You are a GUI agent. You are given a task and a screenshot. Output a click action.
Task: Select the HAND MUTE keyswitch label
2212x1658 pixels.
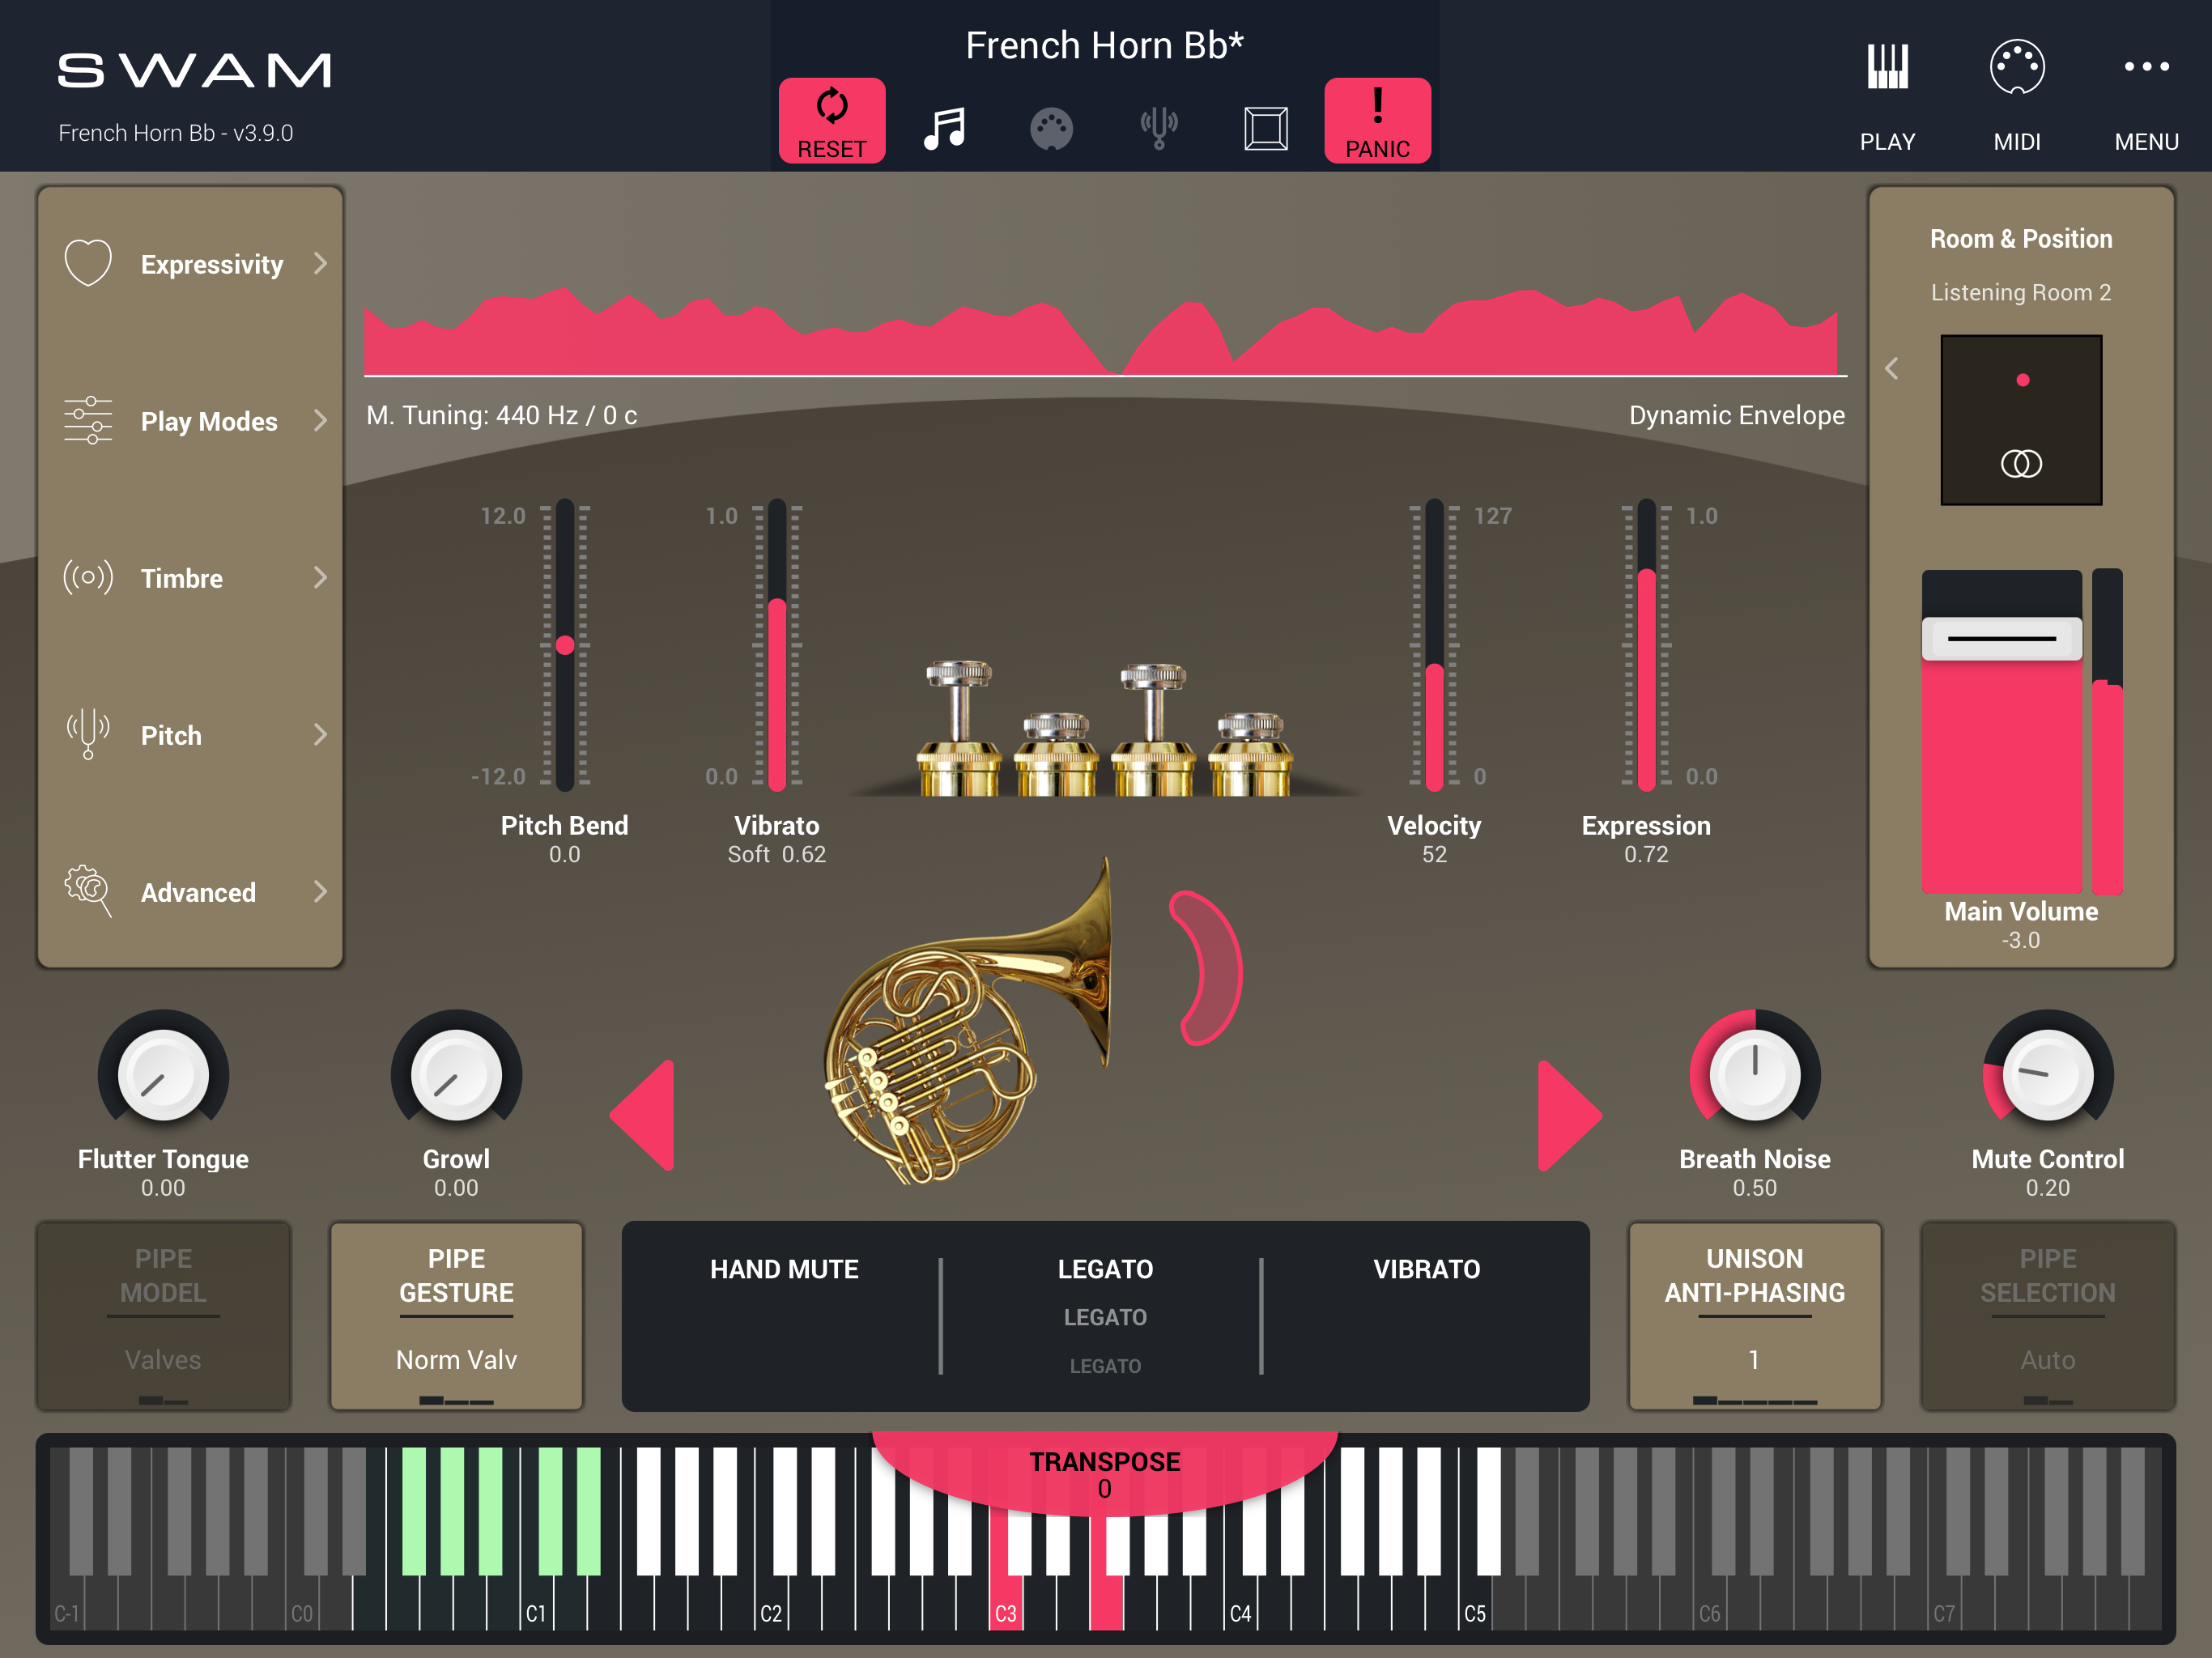pyautogui.click(x=784, y=1269)
